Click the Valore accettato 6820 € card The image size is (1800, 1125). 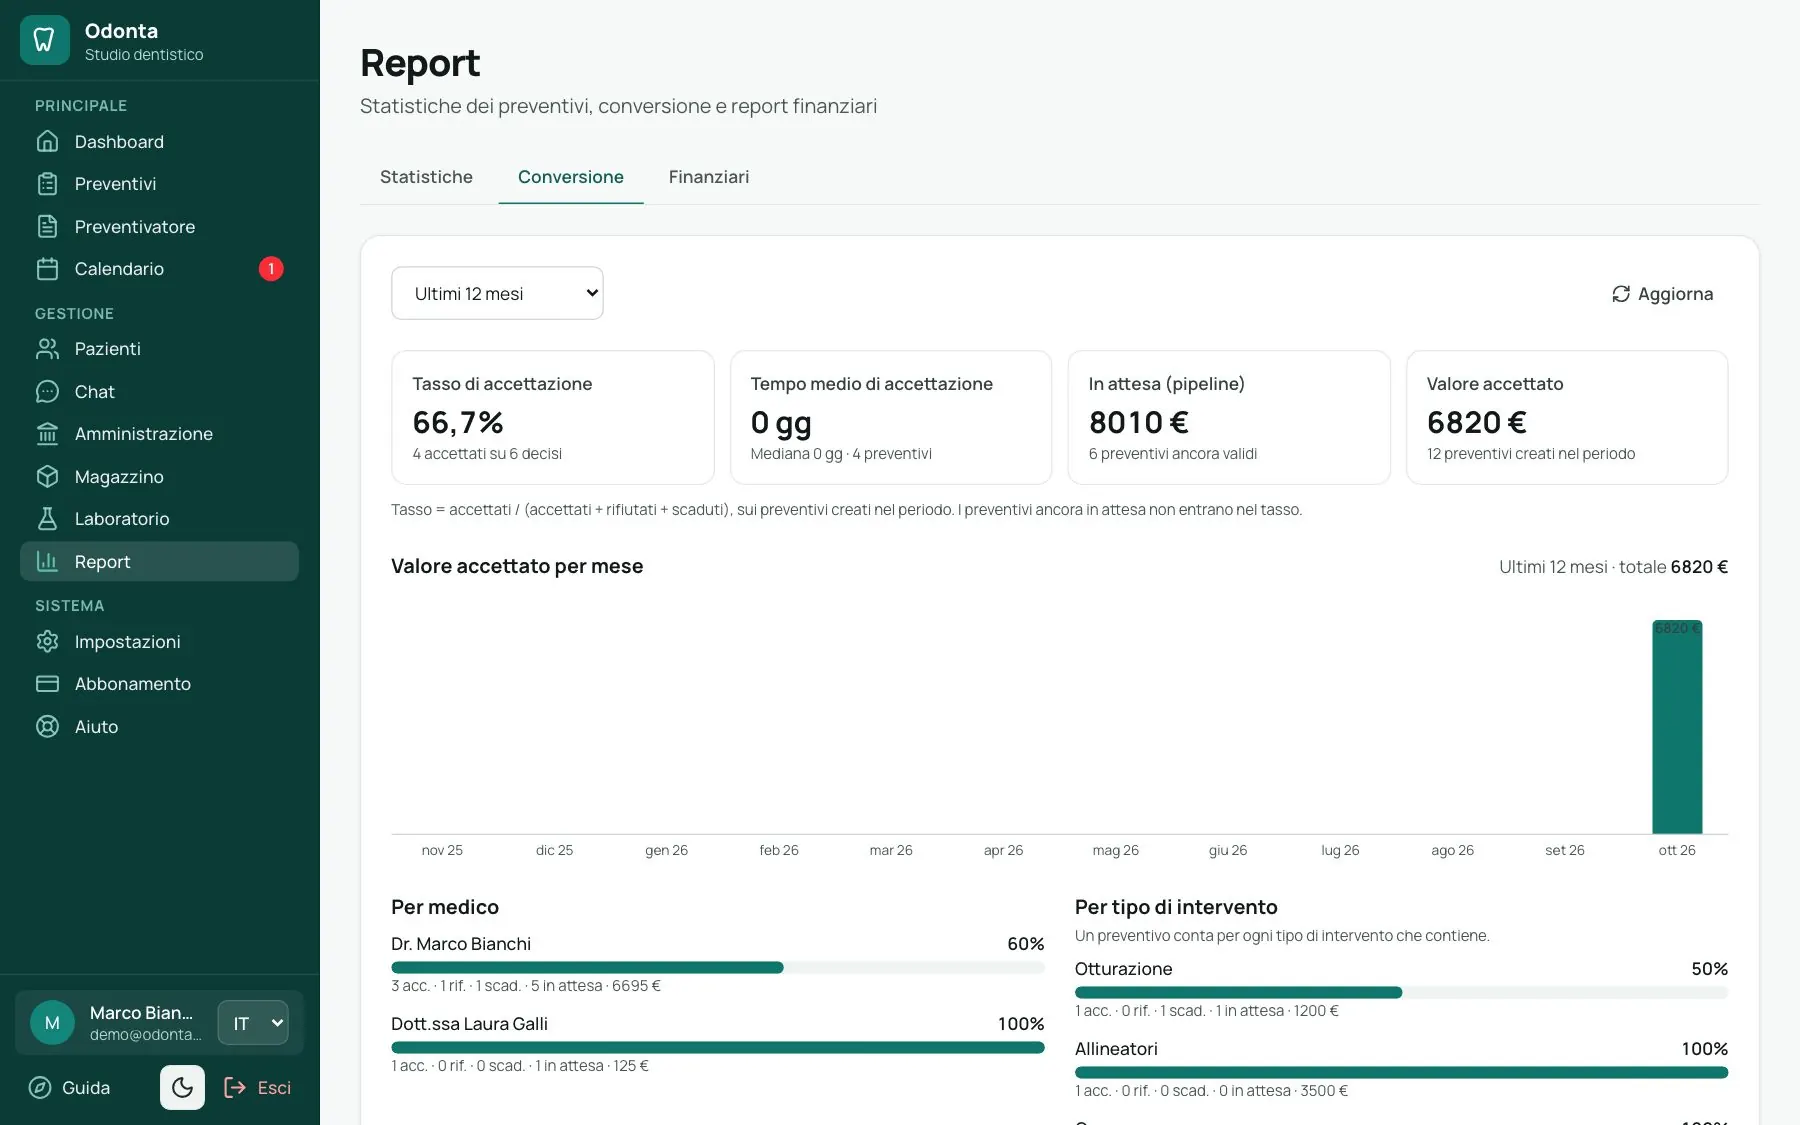click(x=1567, y=418)
